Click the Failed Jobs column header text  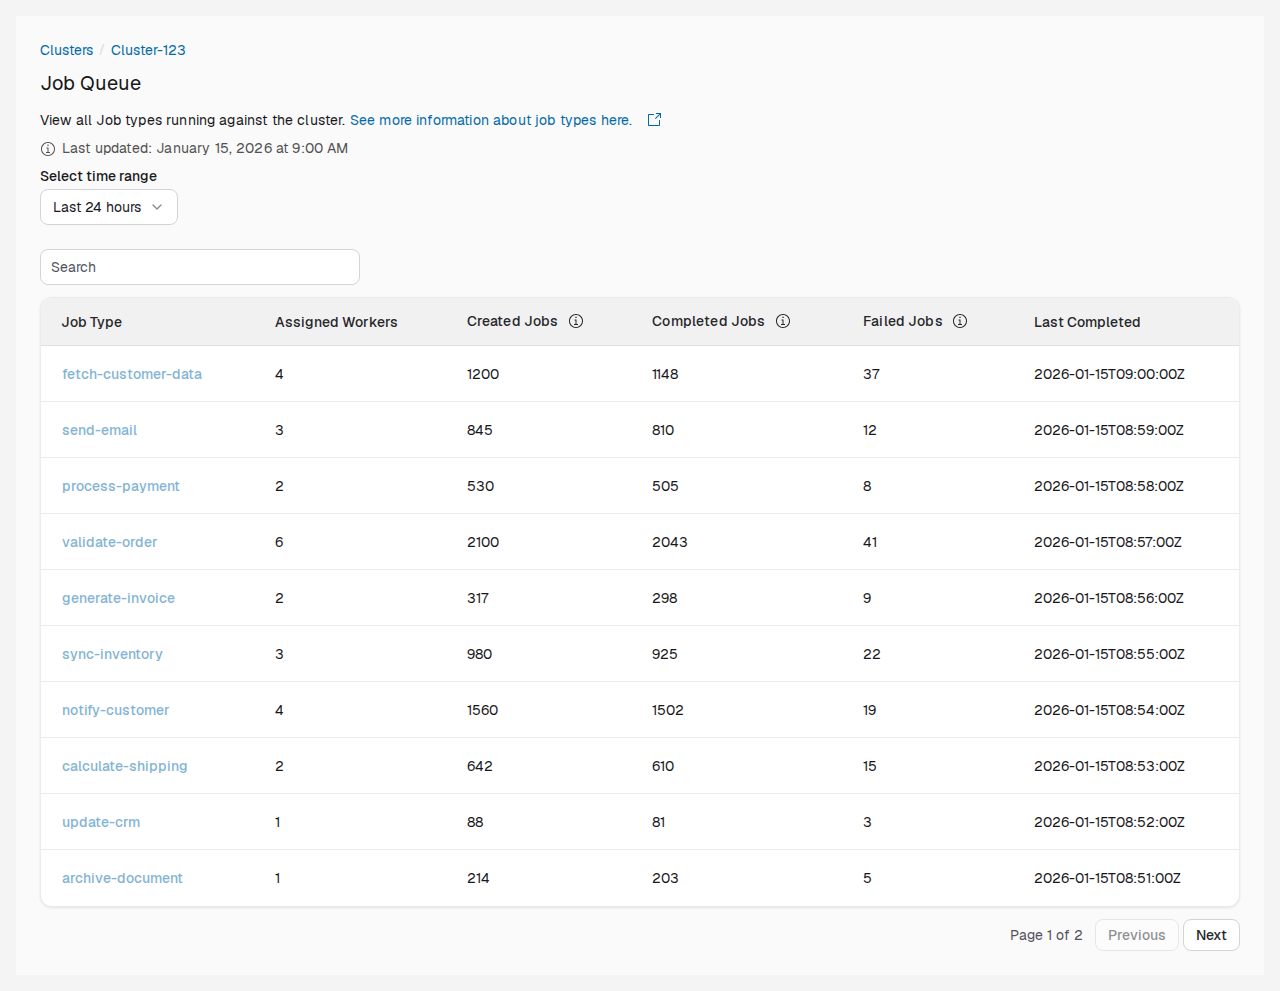pyautogui.click(x=903, y=321)
